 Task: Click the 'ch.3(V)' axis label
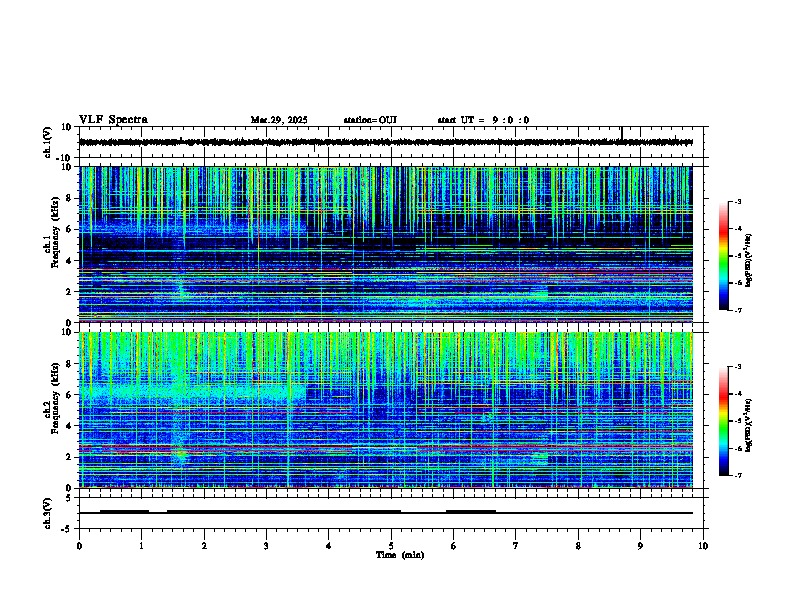pyautogui.click(x=48, y=513)
